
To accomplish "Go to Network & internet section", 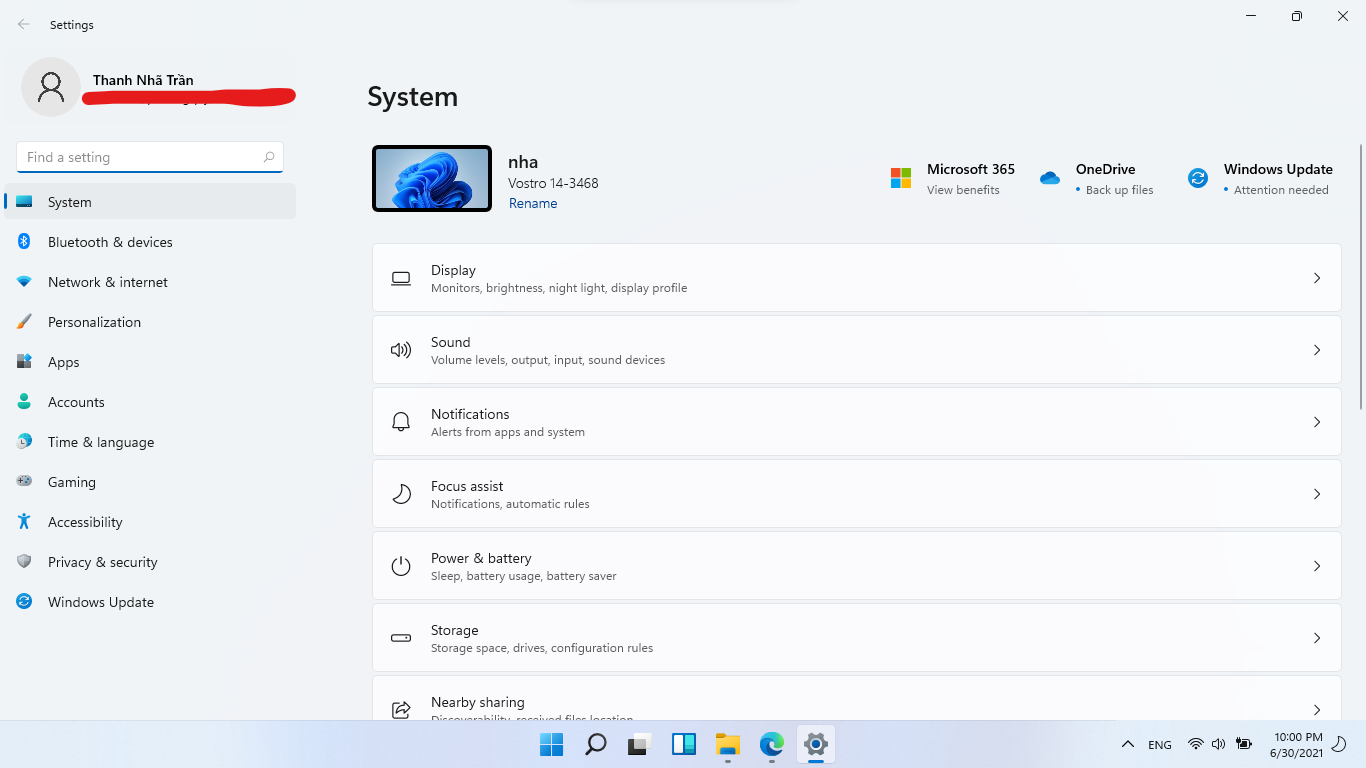I will pyautogui.click(x=150, y=282).
